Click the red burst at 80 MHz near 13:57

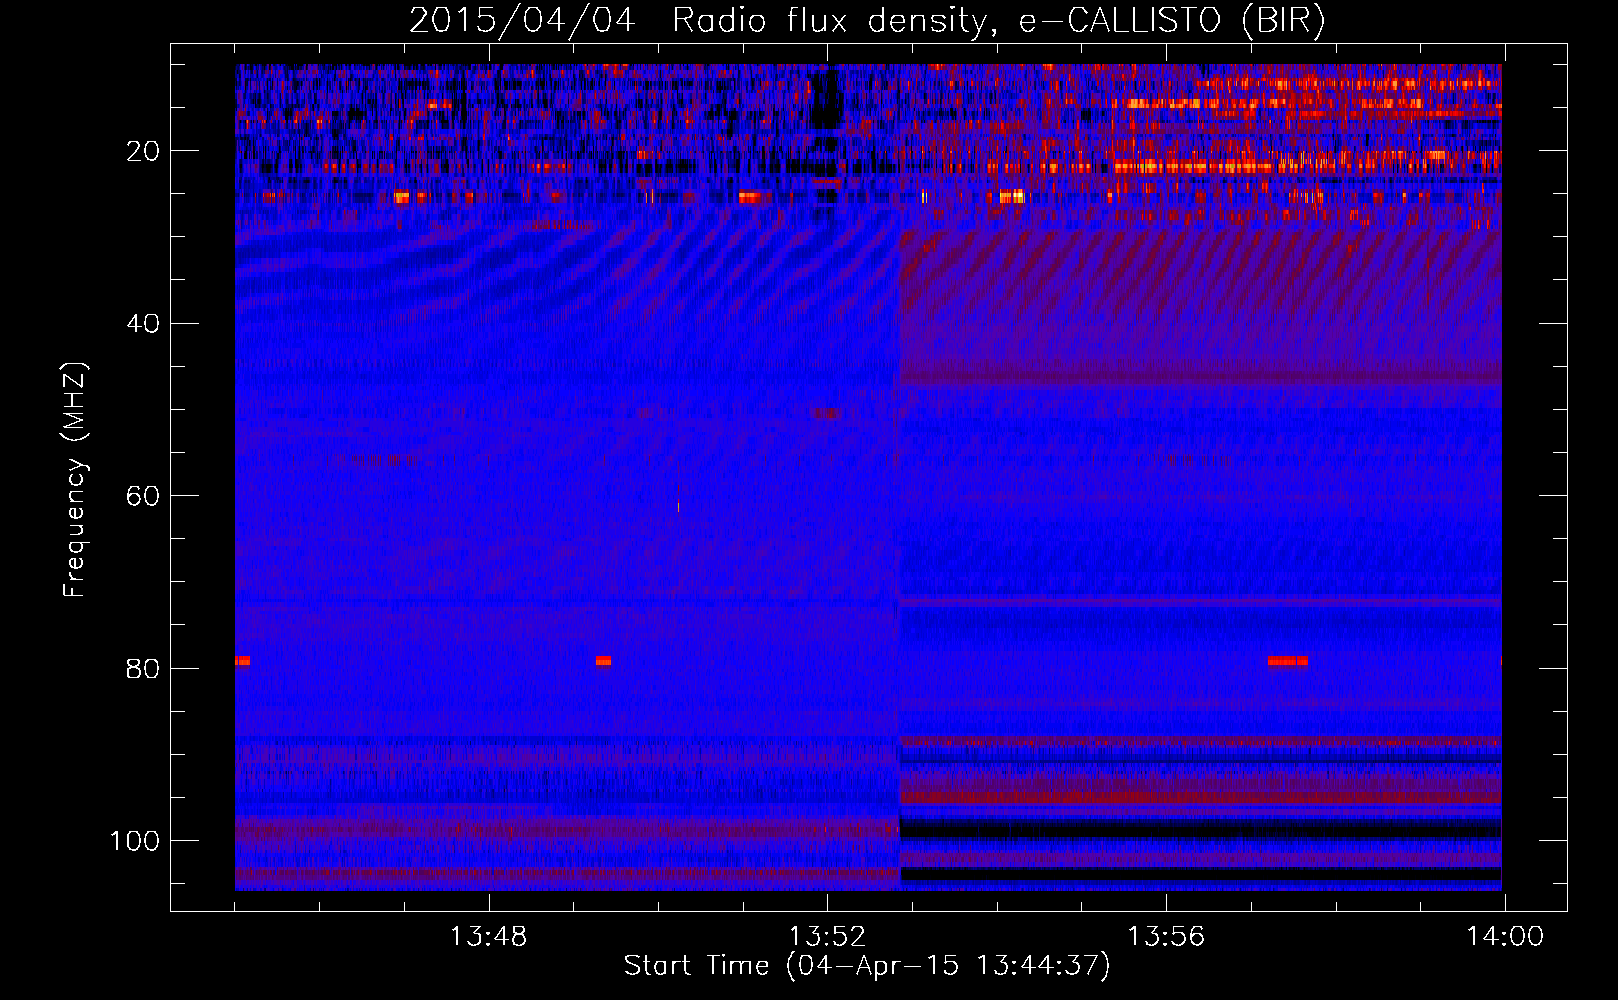point(1287,661)
